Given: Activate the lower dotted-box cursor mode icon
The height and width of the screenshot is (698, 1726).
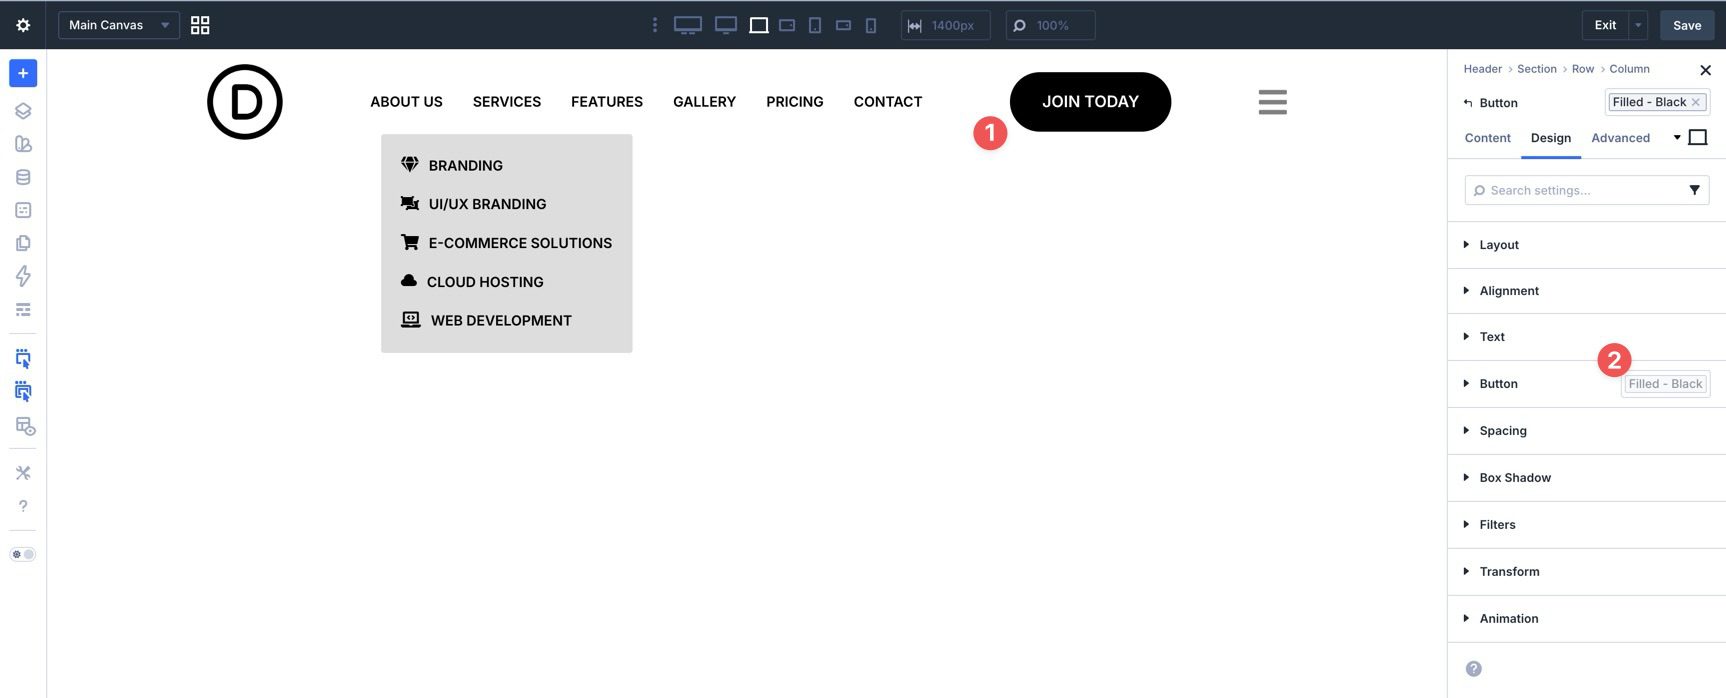Looking at the screenshot, I should [x=23, y=391].
